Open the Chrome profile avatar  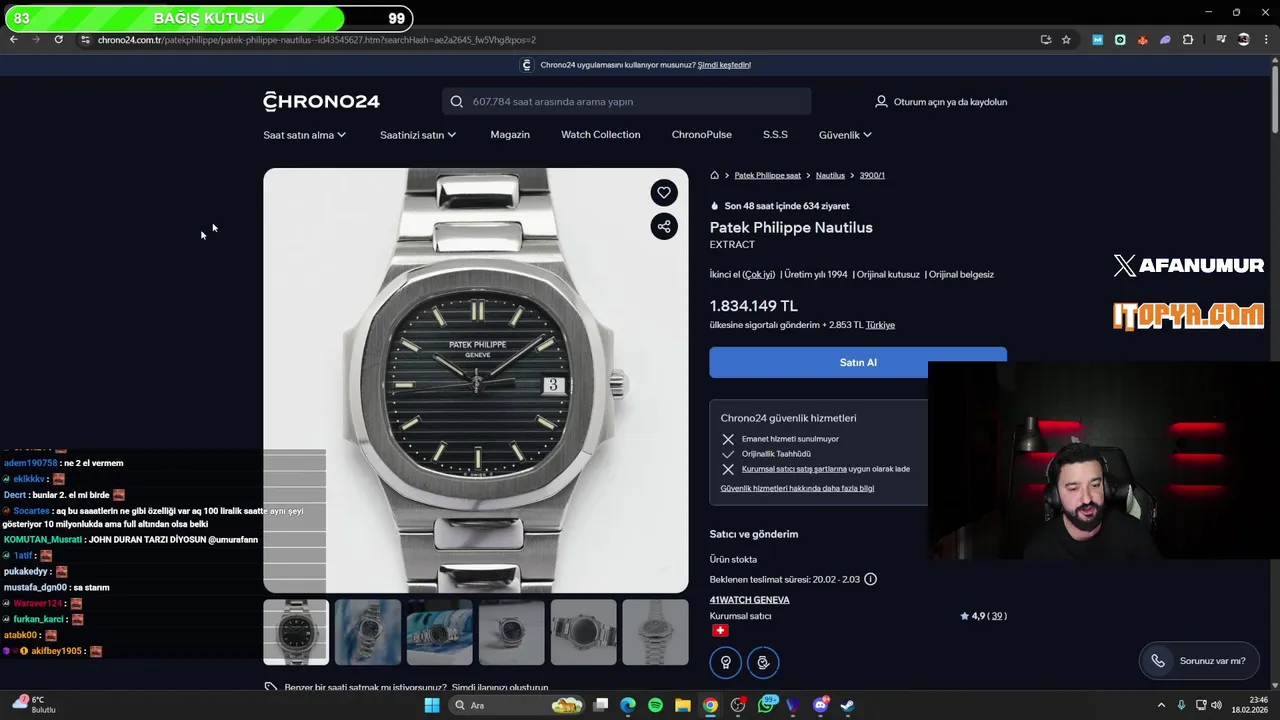[1244, 40]
